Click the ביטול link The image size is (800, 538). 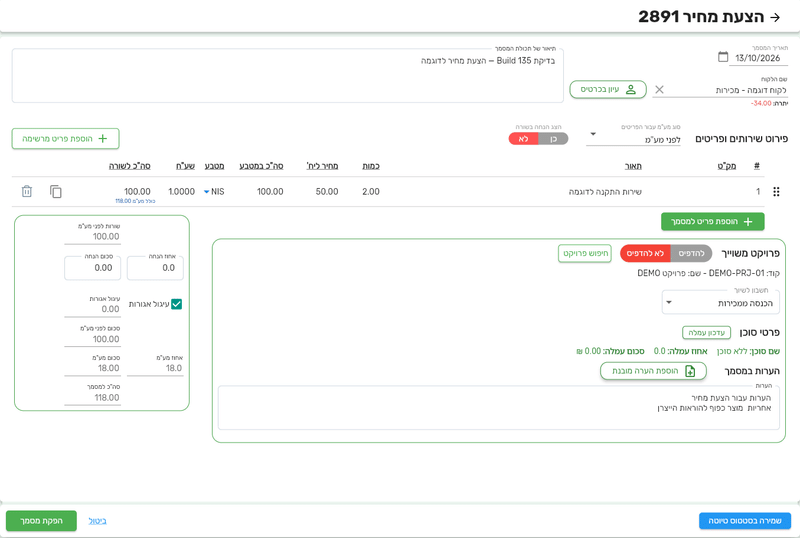pos(97,521)
